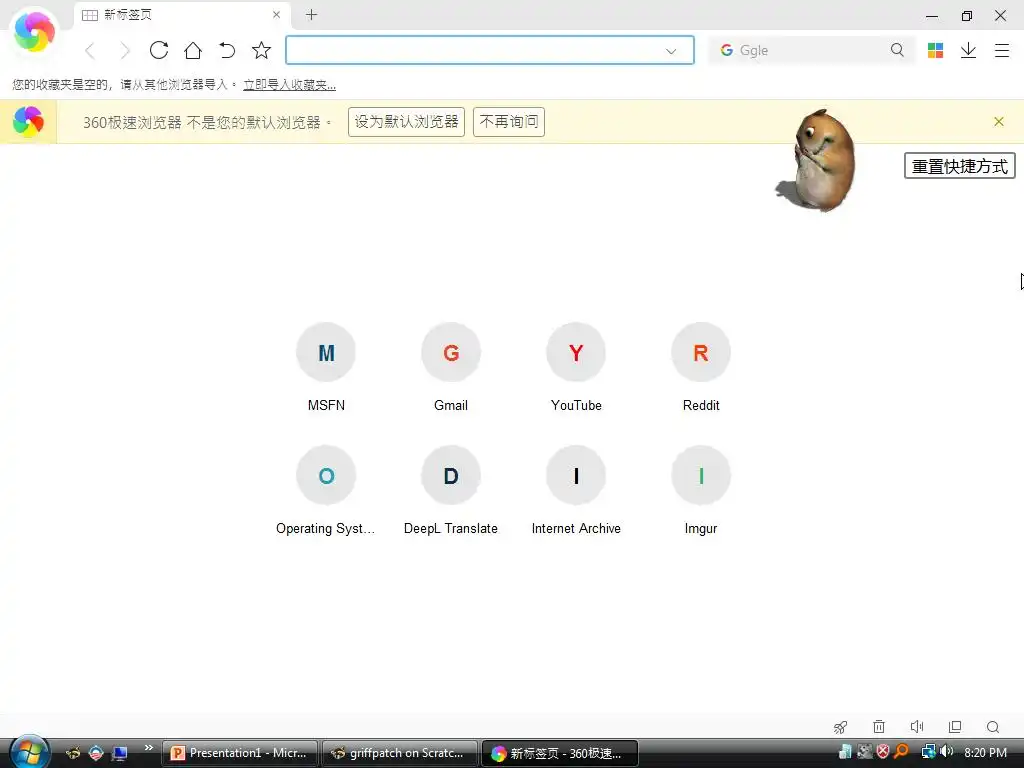Click the Google logo in search box

[726, 50]
